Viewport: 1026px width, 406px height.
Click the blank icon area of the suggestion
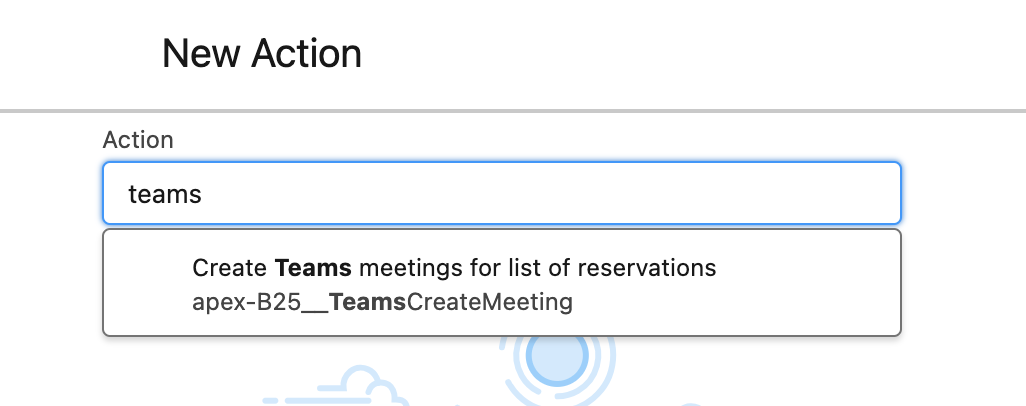pos(148,285)
